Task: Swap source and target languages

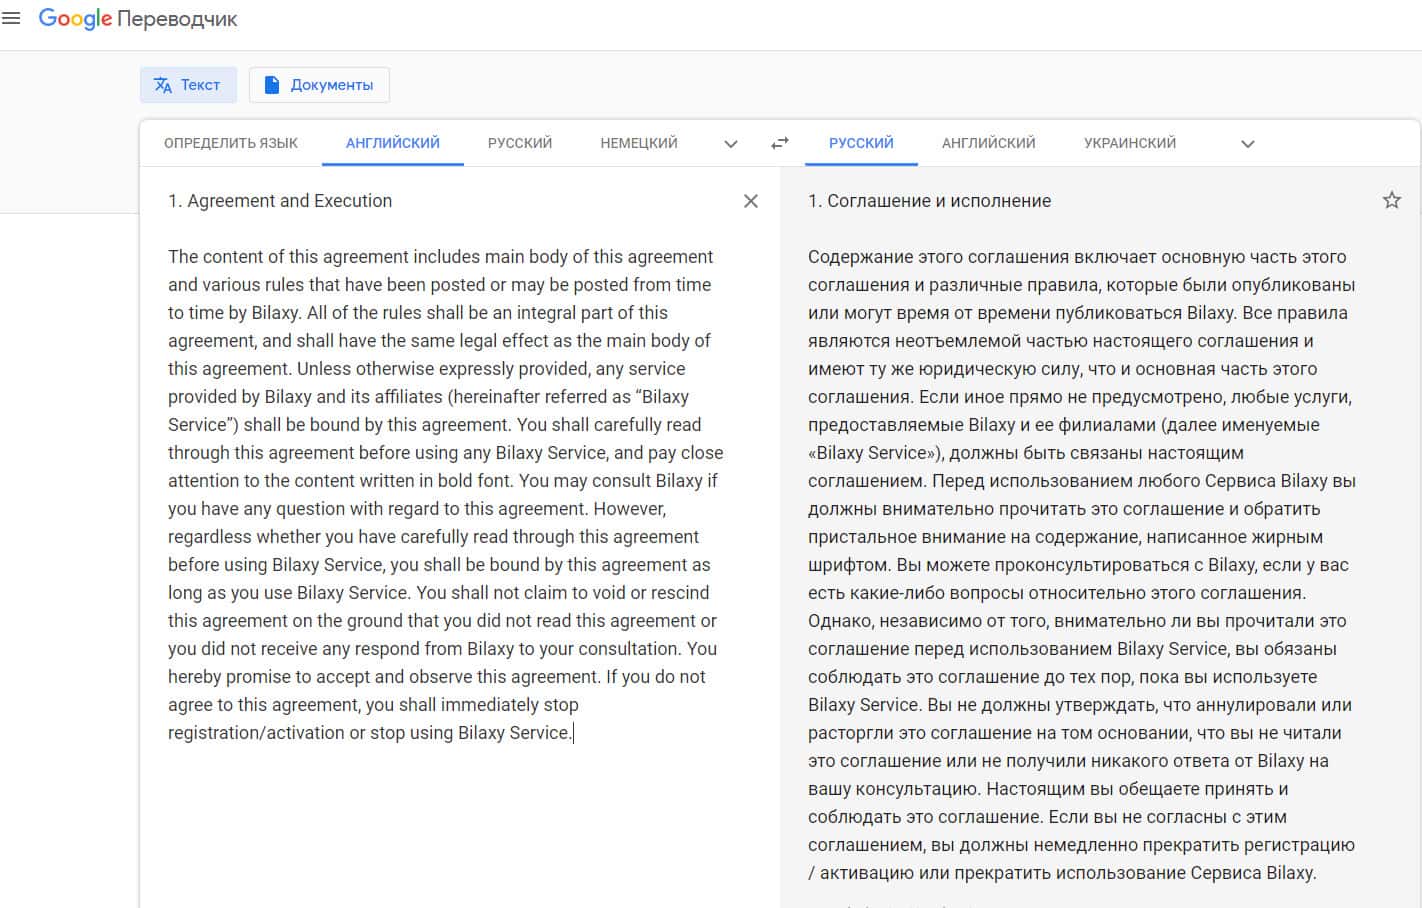Action: pyautogui.click(x=780, y=143)
